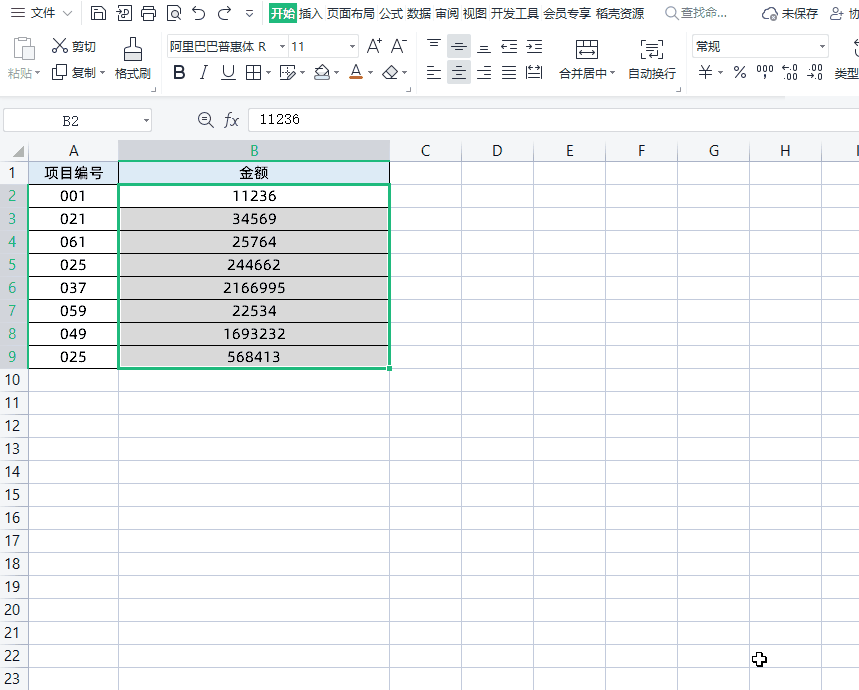This screenshot has height=690, width=859.
Task: Undo the last action
Action: tap(199, 13)
